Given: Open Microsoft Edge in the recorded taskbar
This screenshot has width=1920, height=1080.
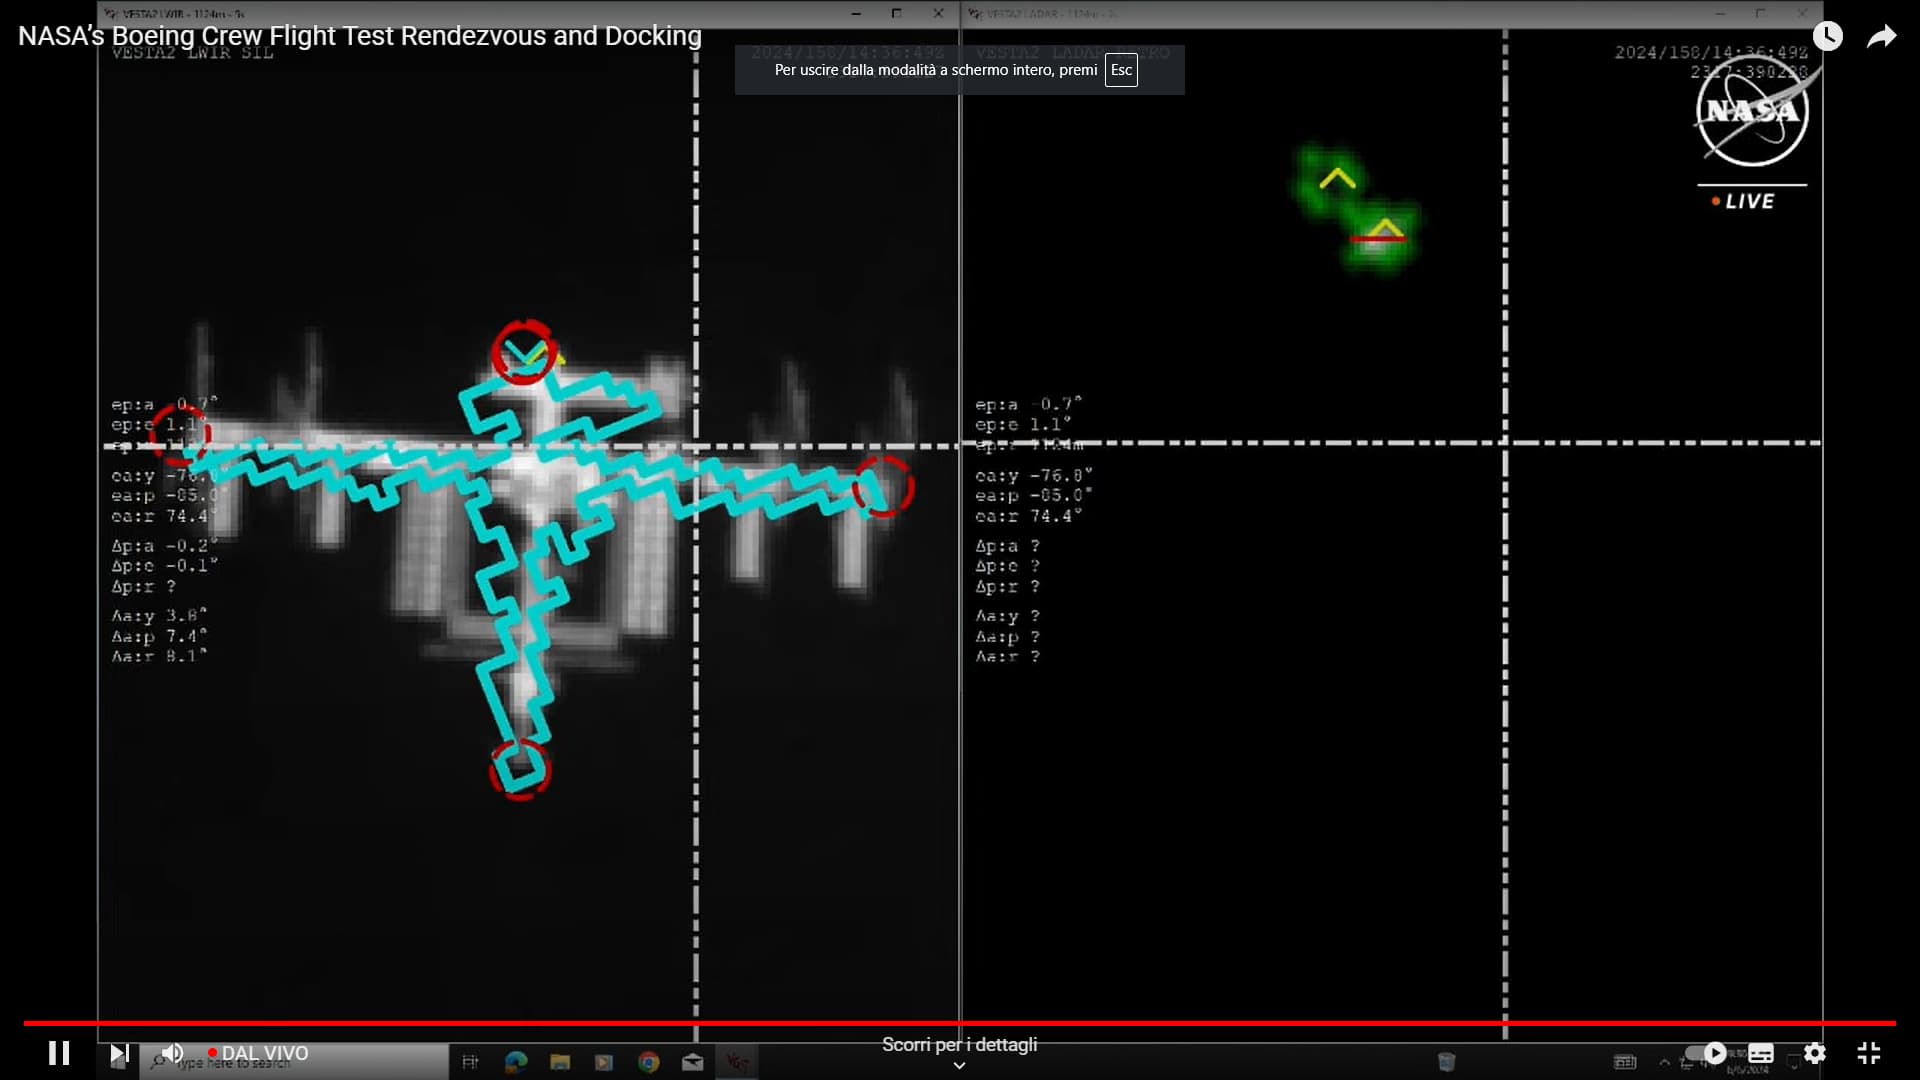Looking at the screenshot, I should (516, 1062).
